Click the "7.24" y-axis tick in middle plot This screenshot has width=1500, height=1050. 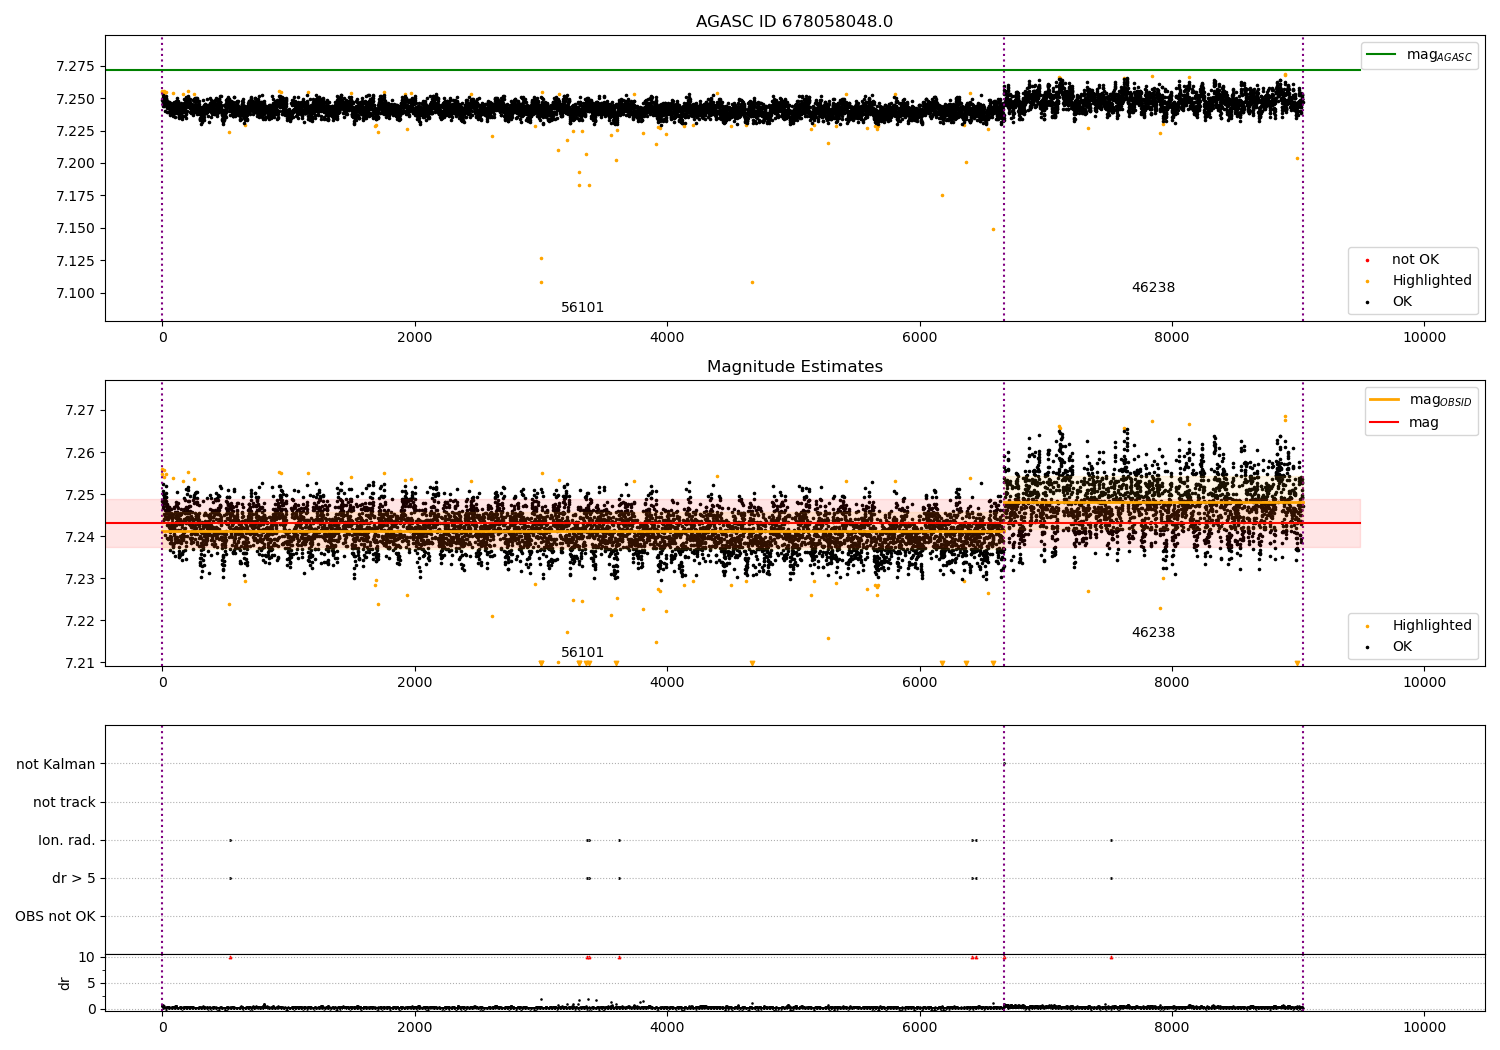click(x=81, y=537)
